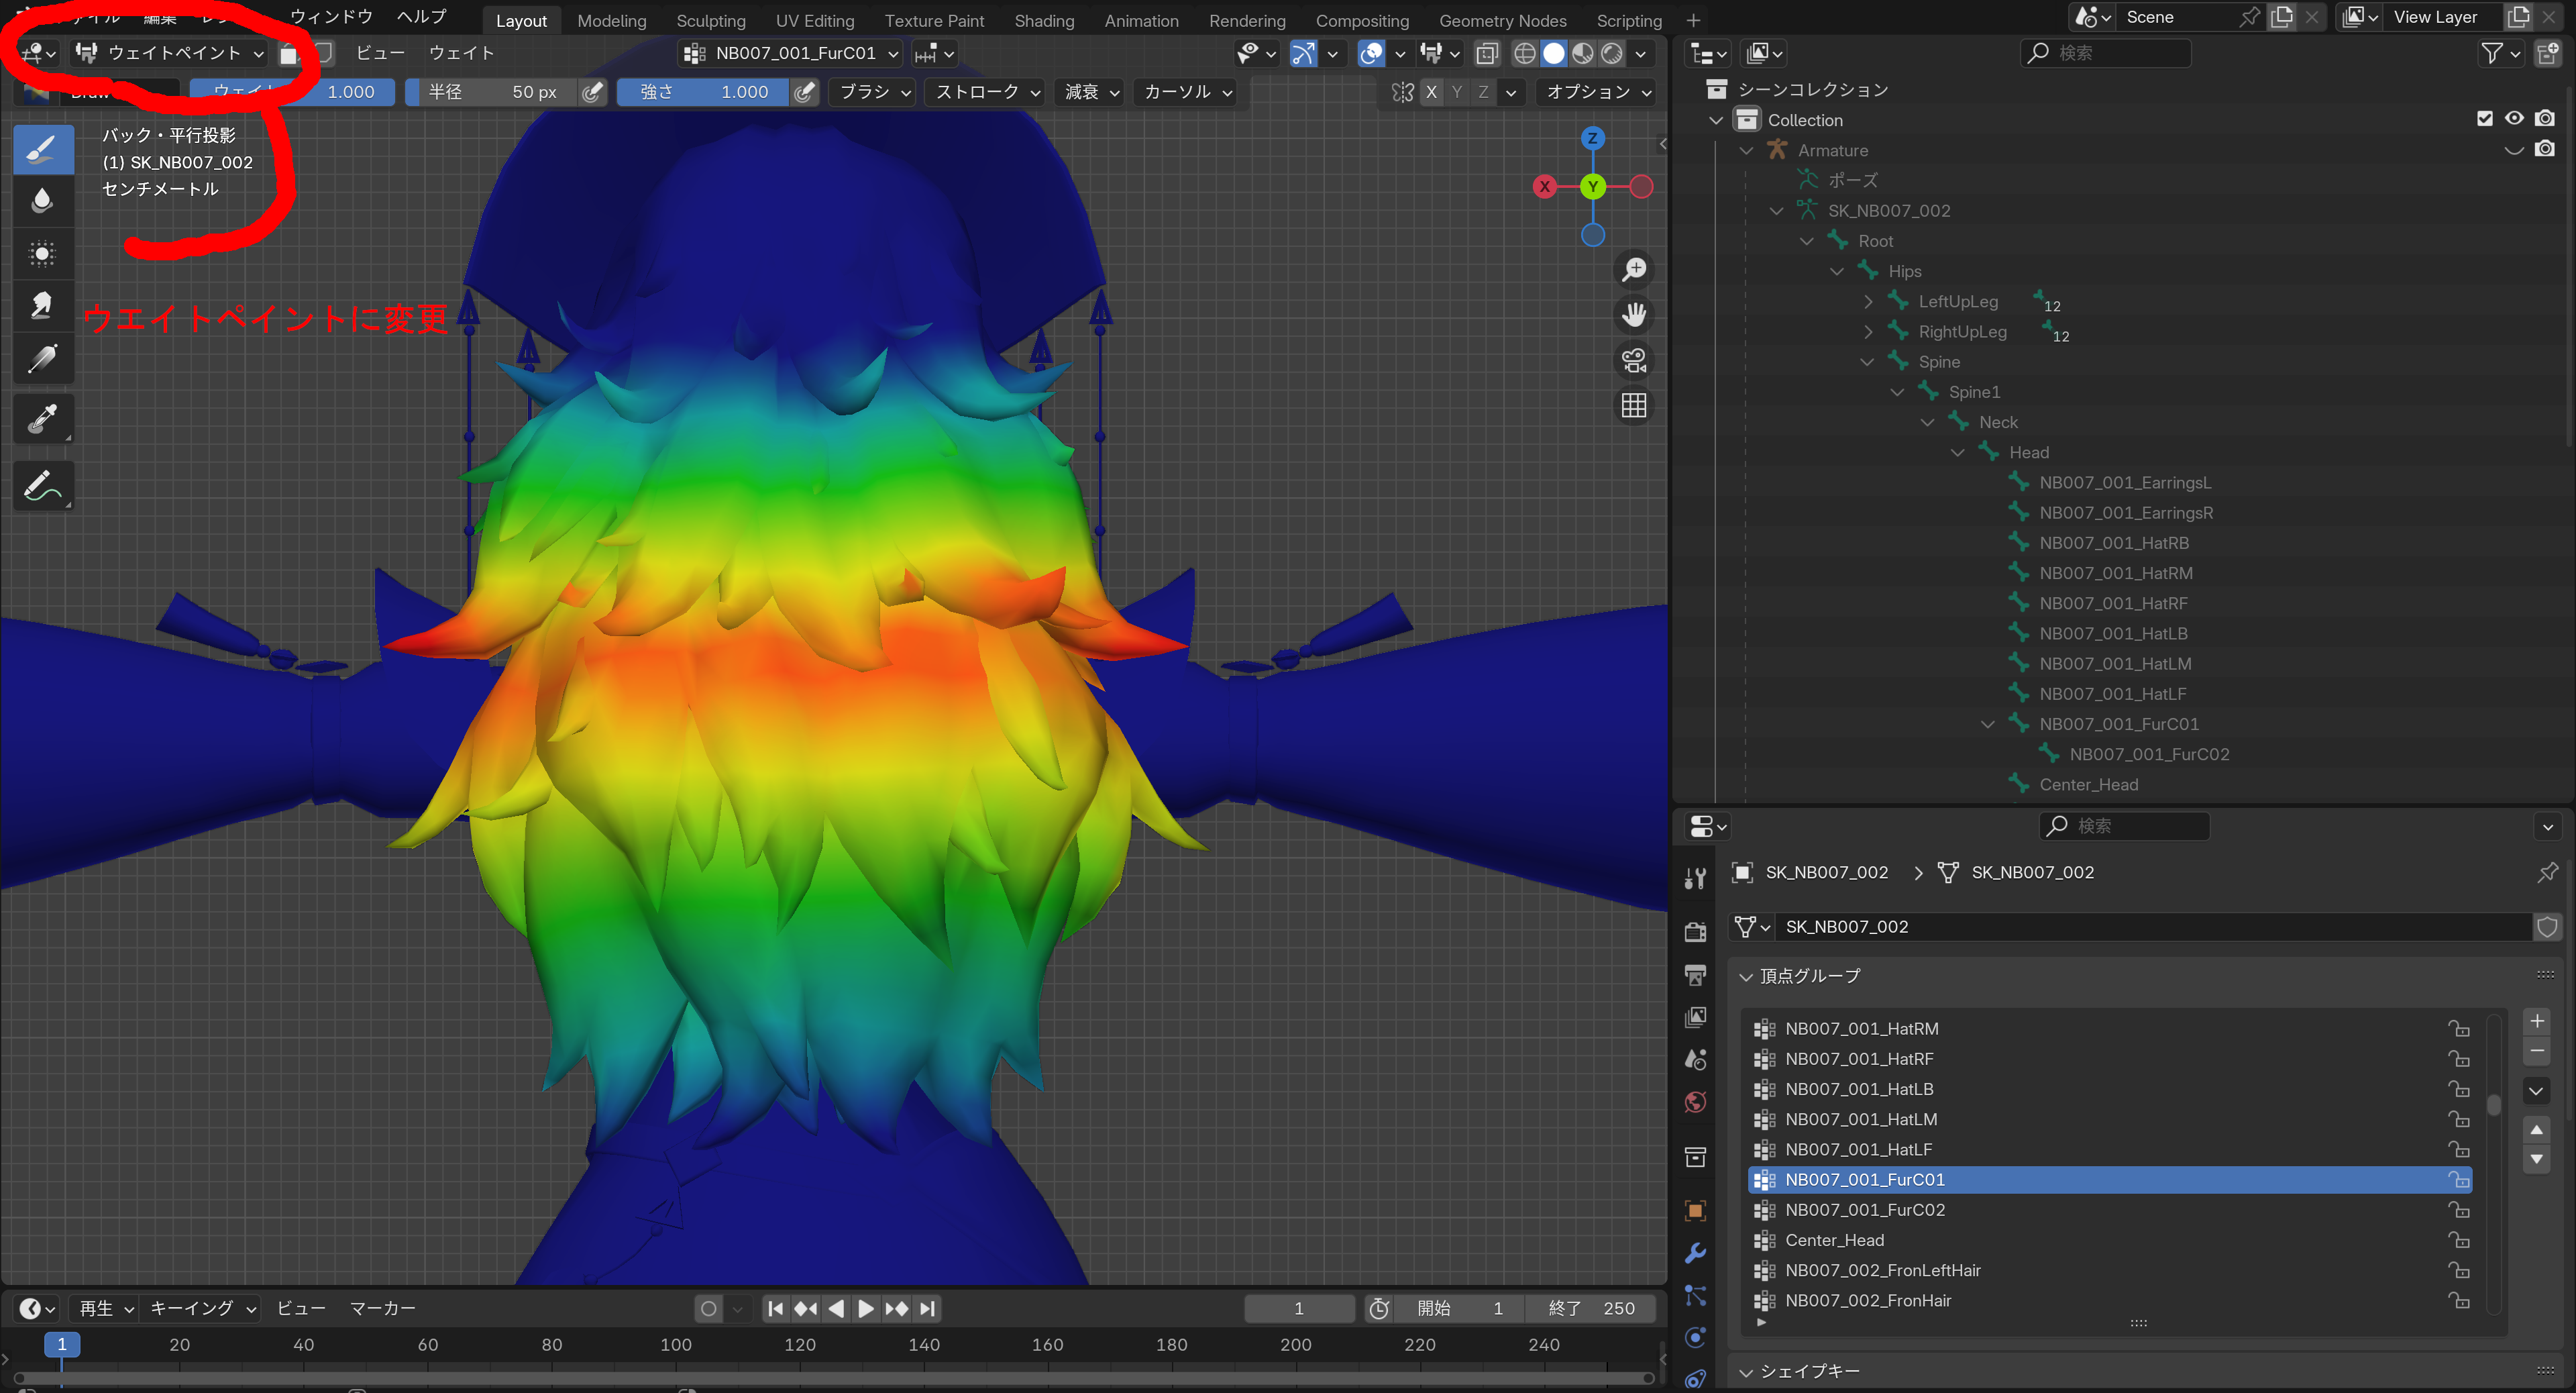The image size is (2576, 1393).
Task: Adjust the 強さ strength slider
Action: click(704, 92)
